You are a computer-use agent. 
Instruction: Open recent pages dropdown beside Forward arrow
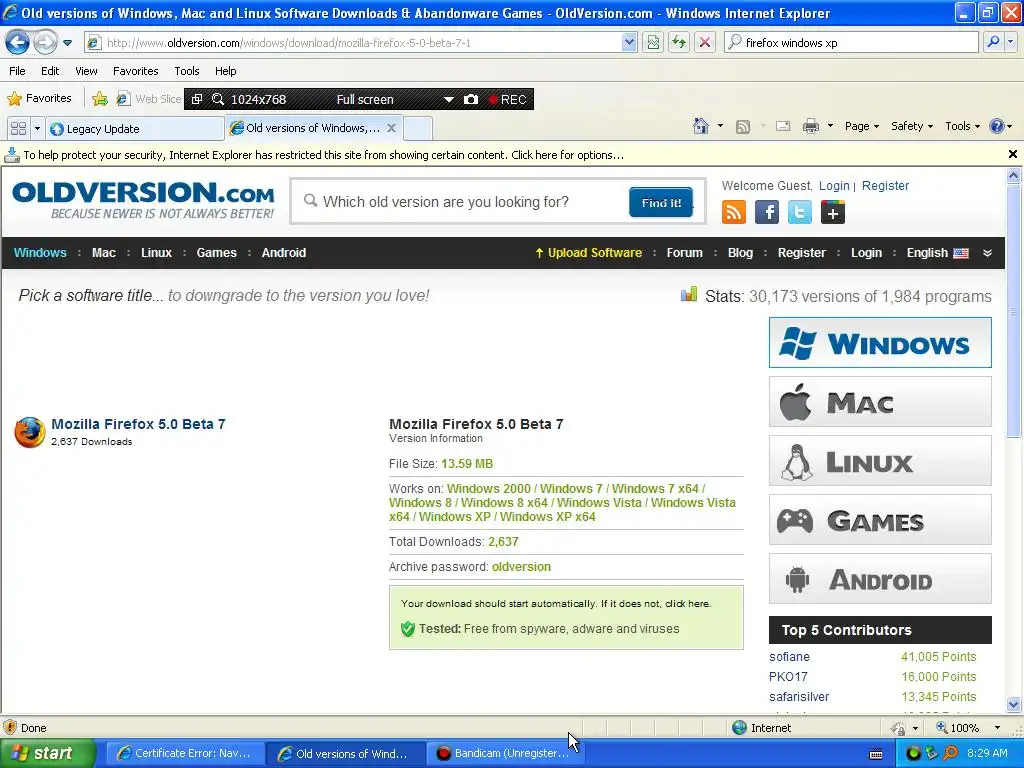tap(67, 43)
